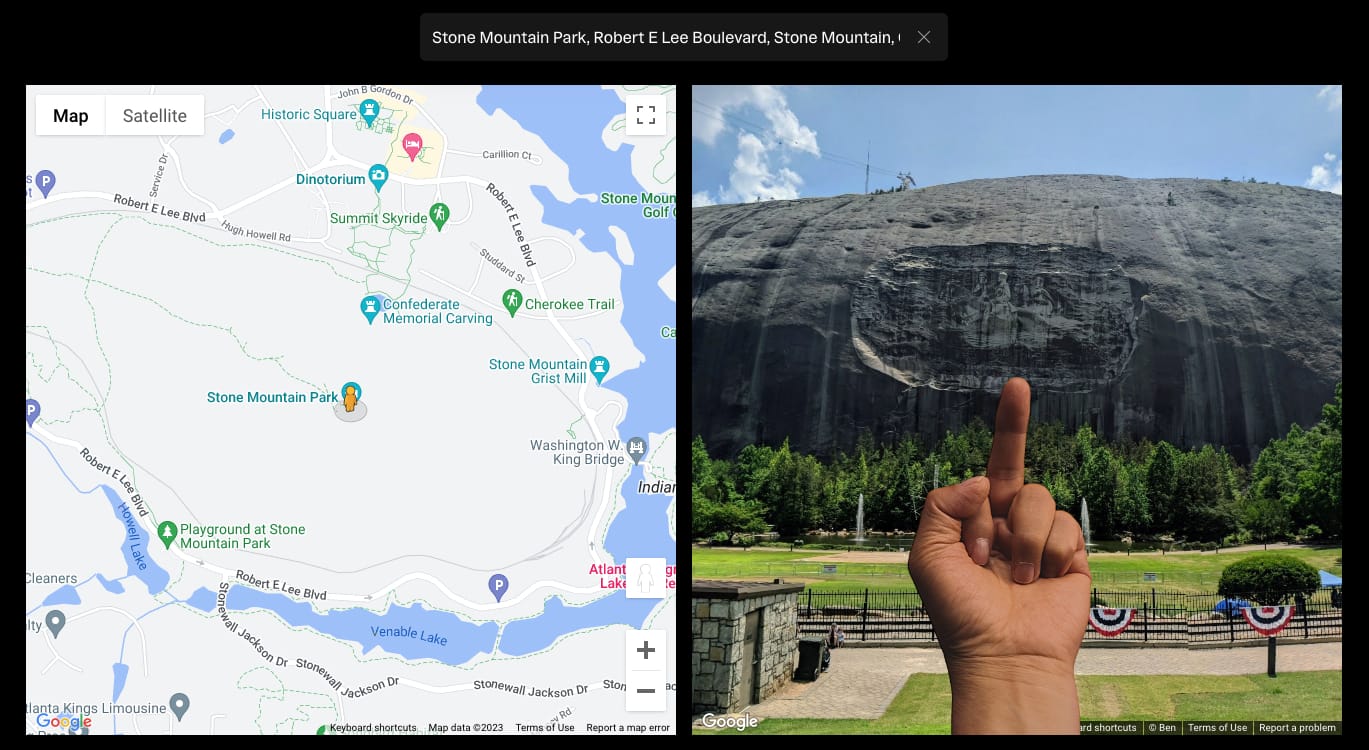Toggle fullscreen map view icon

(x=646, y=114)
